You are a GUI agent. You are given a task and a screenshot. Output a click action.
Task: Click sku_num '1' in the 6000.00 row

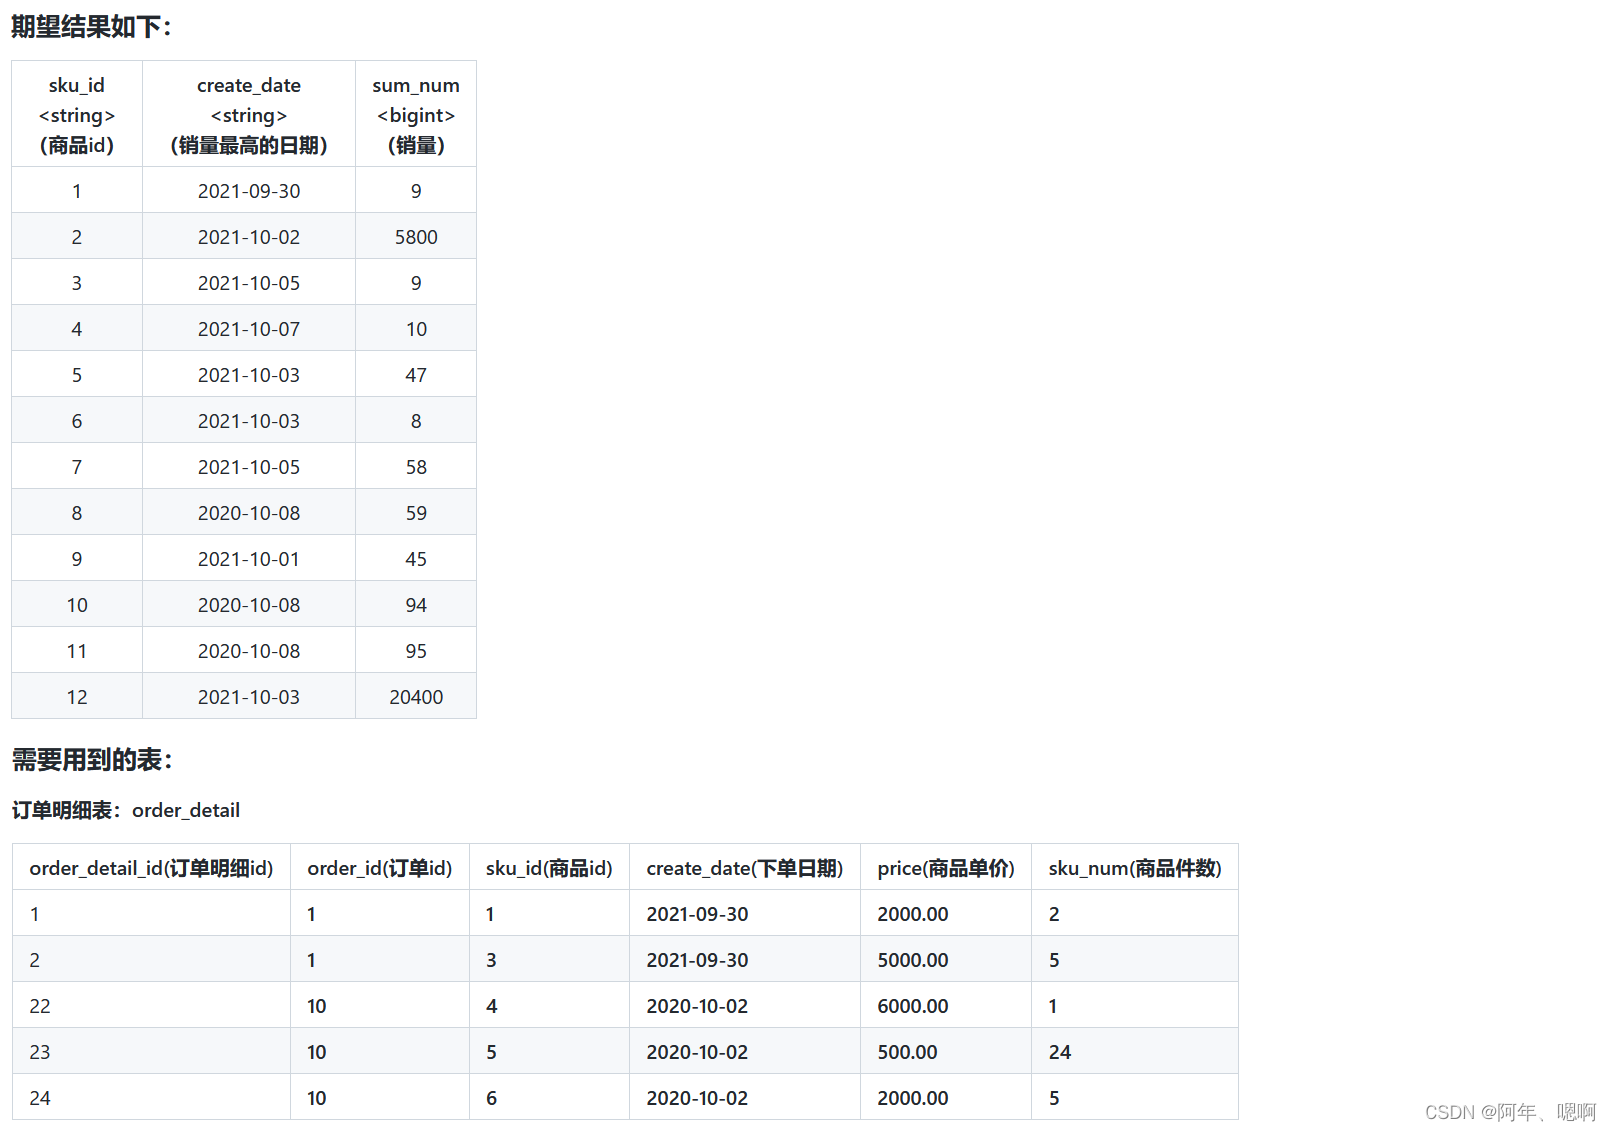tap(1053, 1006)
